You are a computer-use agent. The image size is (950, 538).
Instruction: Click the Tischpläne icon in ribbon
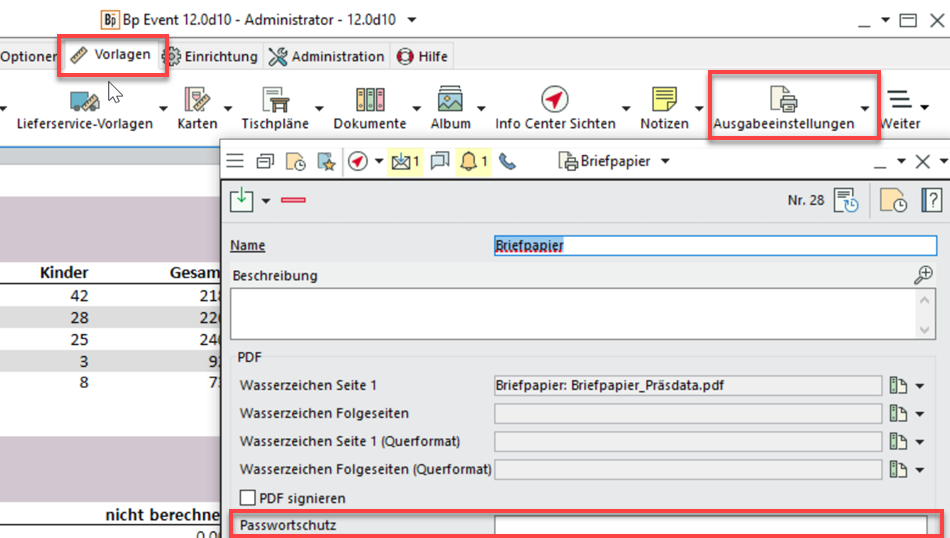coord(275,101)
